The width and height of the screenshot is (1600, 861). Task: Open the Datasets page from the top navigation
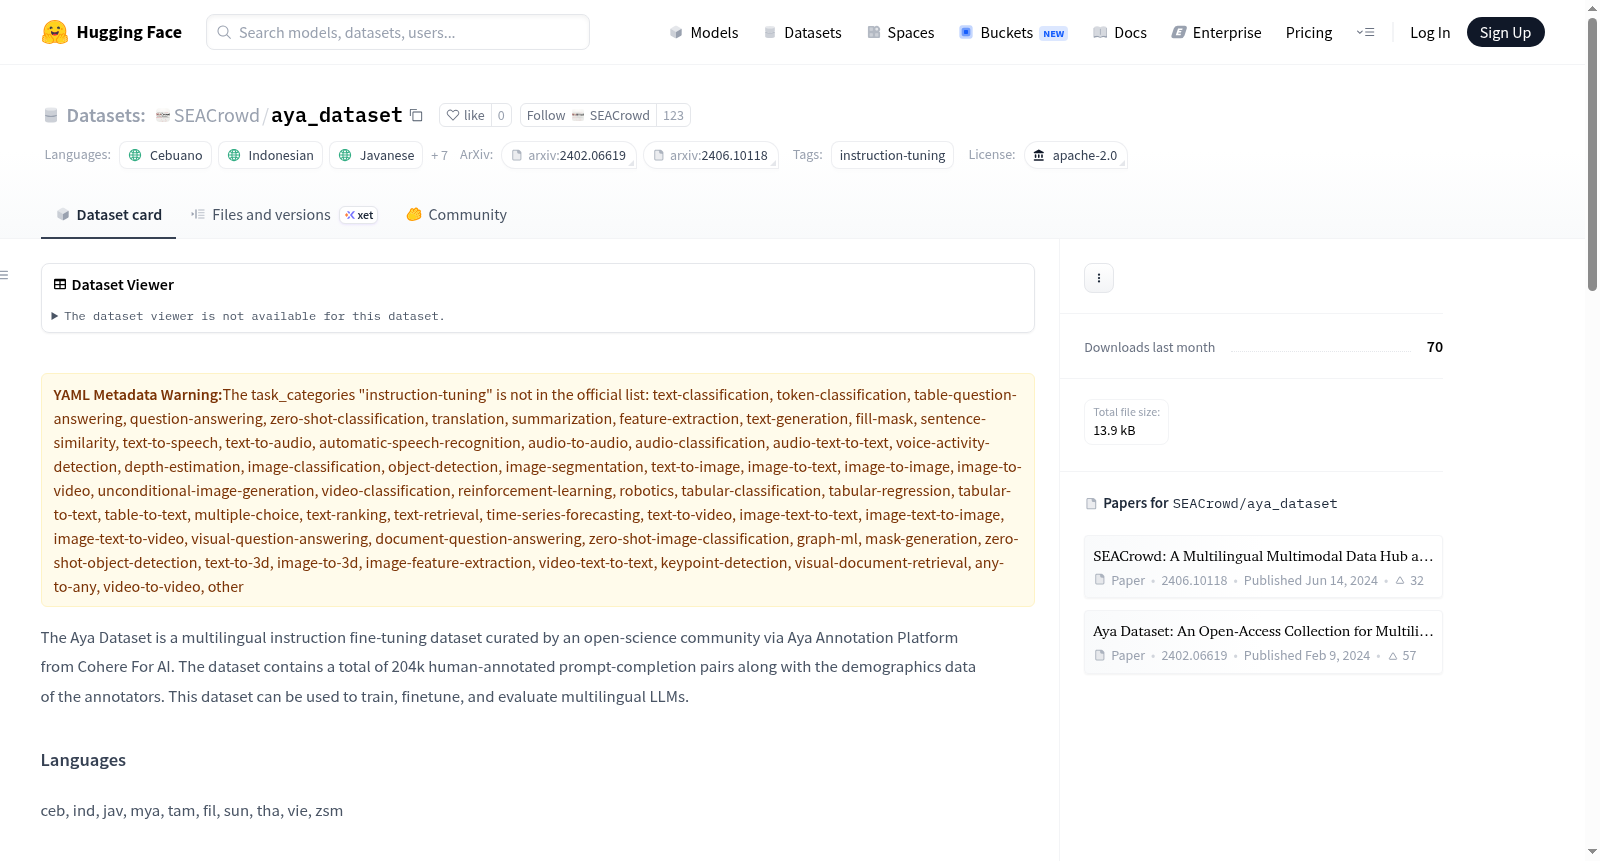[802, 32]
